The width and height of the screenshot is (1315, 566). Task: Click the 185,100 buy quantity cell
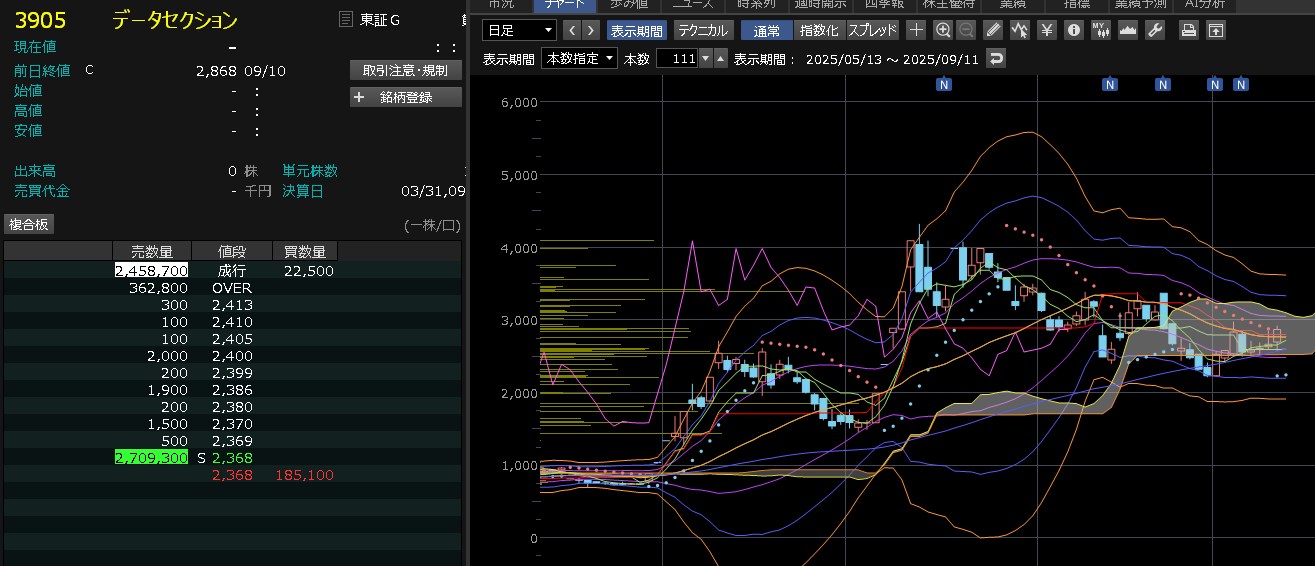[304, 474]
